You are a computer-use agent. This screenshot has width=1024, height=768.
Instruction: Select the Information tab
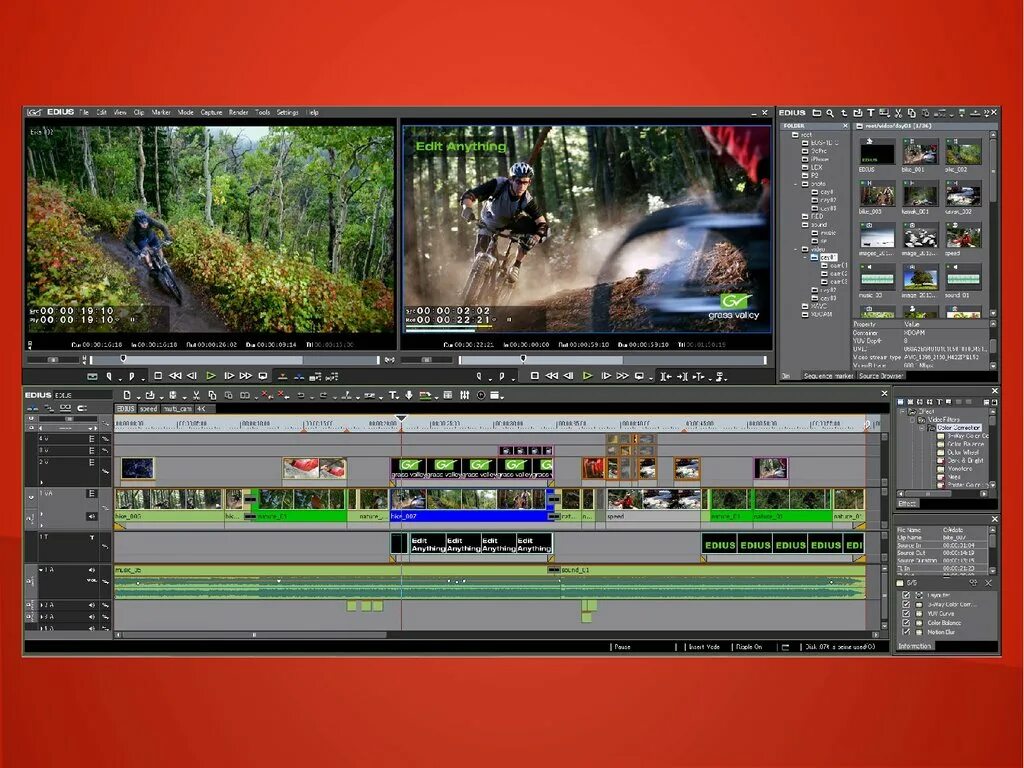915,646
